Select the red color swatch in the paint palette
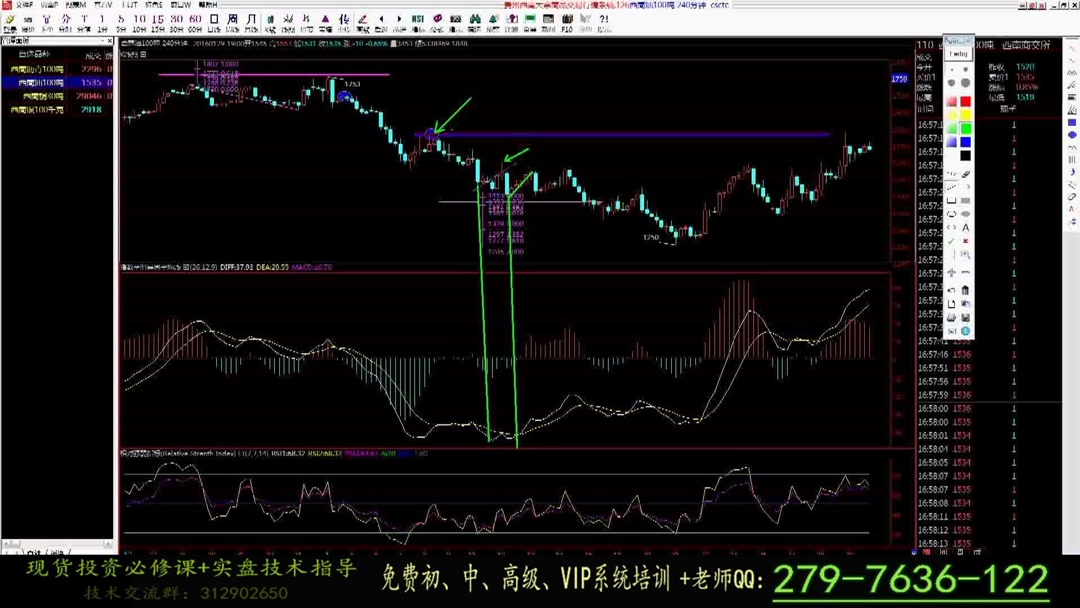 tap(965, 100)
